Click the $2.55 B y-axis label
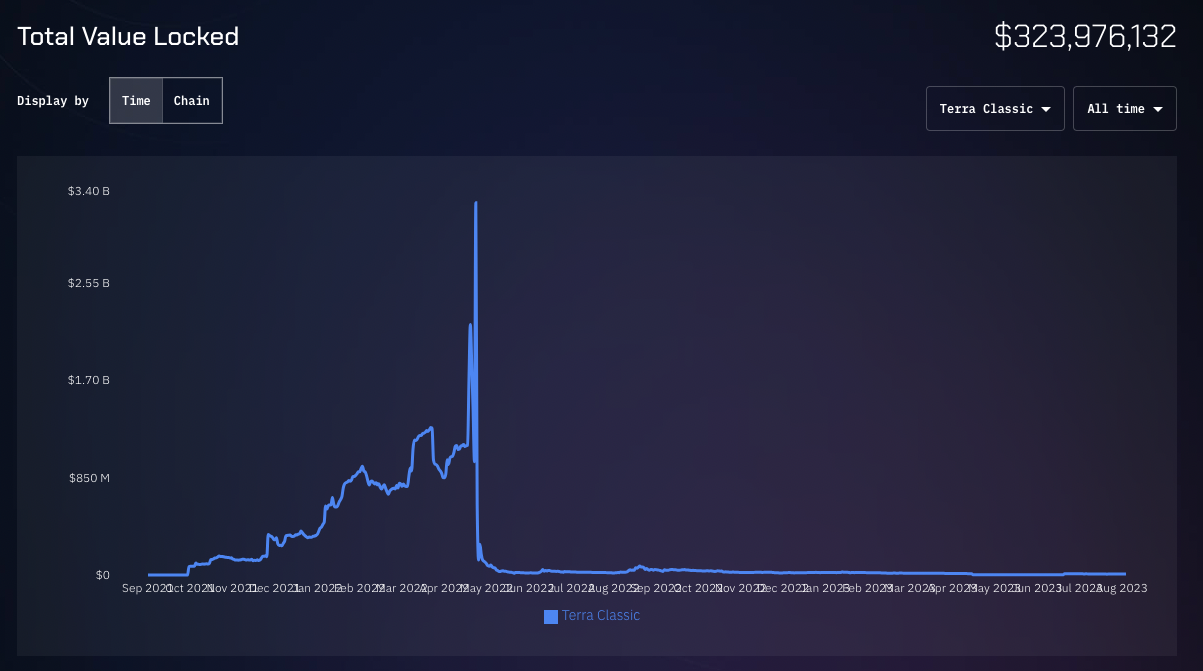The width and height of the screenshot is (1203, 671). coord(89,283)
